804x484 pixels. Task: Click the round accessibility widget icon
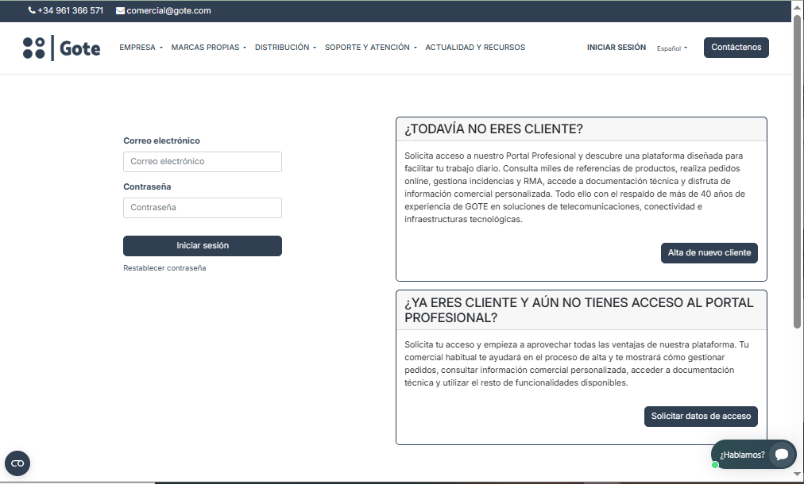[x=17, y=463]
